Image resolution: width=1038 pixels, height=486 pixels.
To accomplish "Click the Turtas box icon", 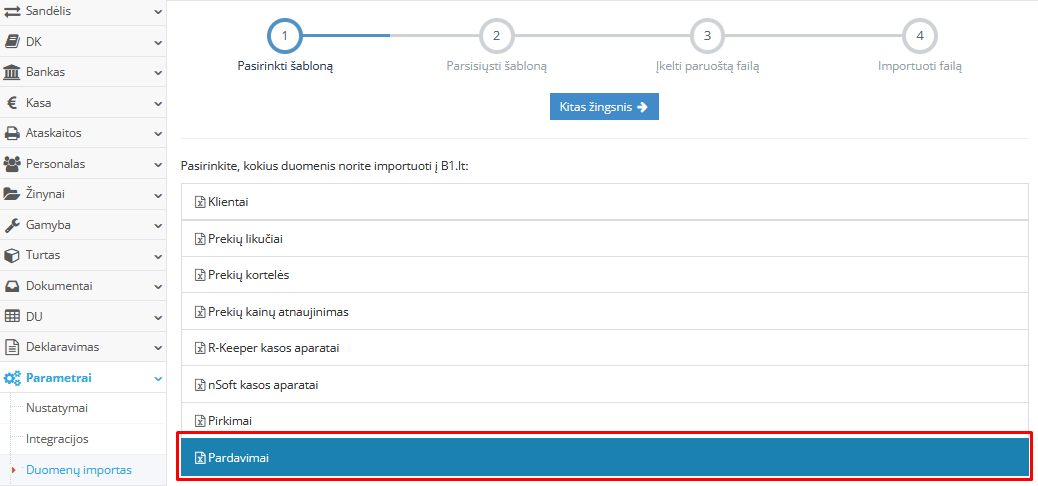I will coord(13,255).
